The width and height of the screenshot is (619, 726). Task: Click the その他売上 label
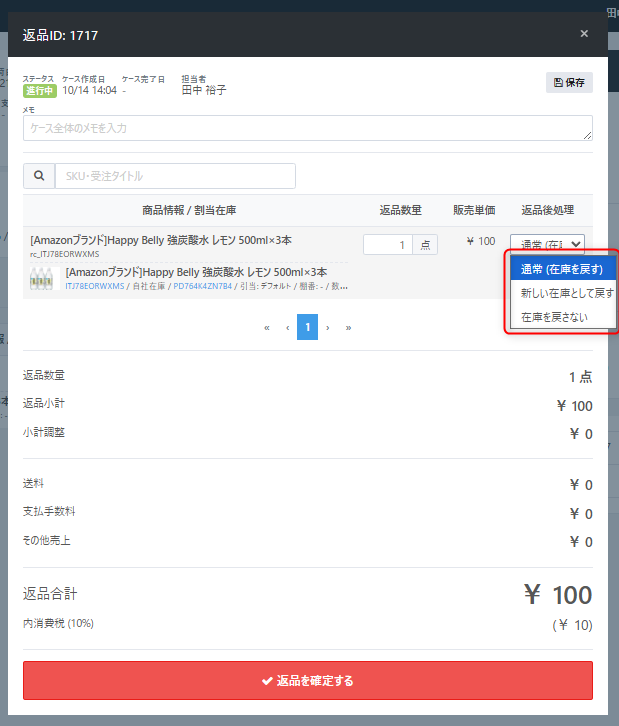pos(47,540)
